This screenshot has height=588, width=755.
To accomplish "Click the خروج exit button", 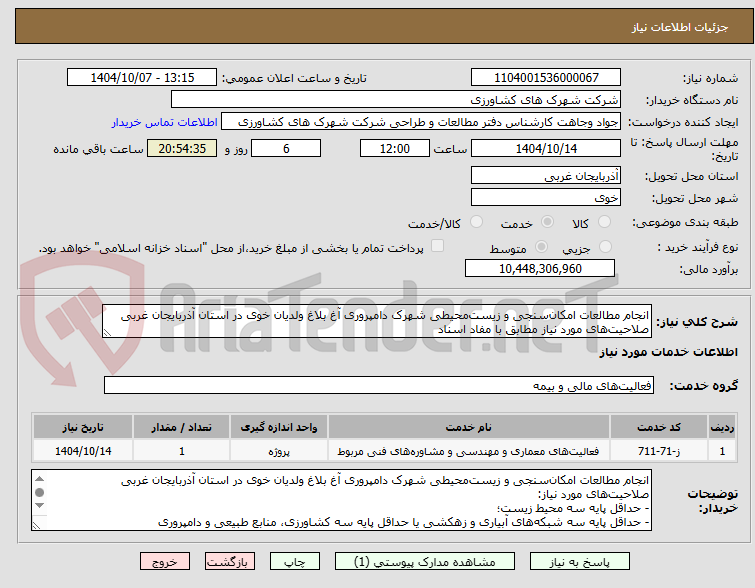I will point(165,562).
